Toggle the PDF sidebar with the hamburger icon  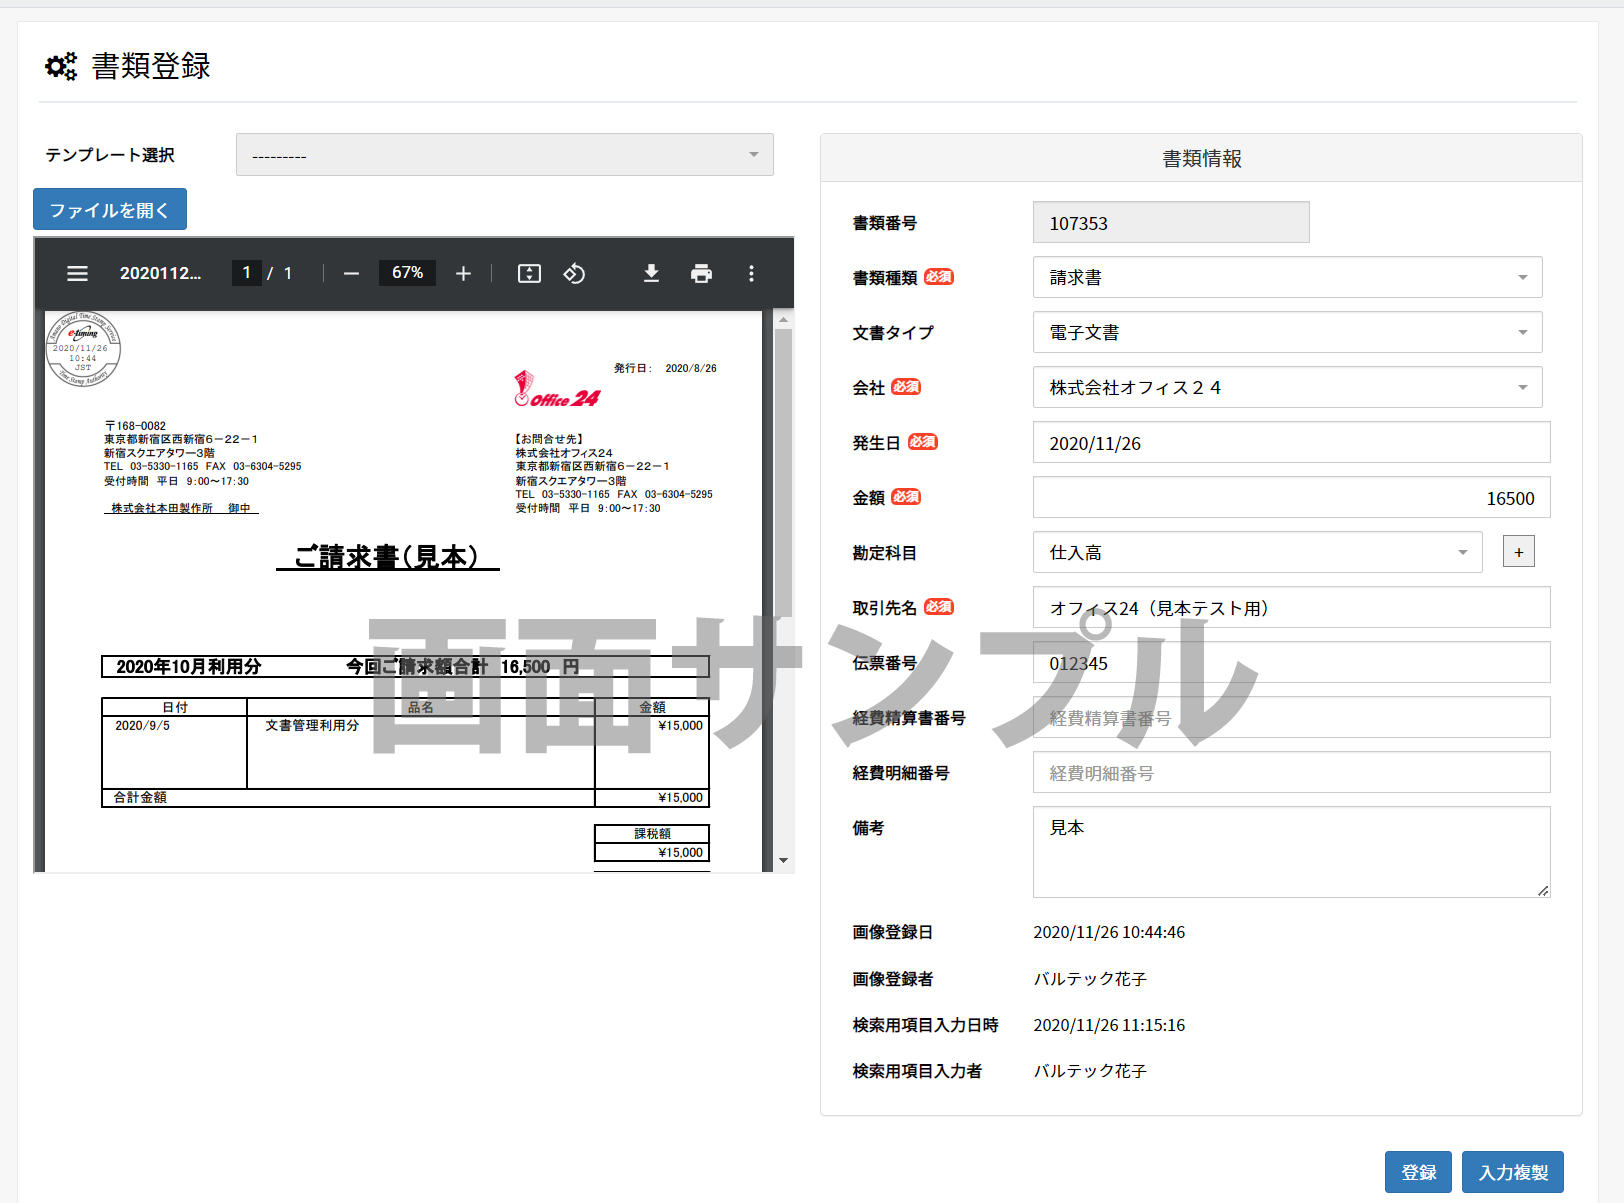click(x=77, y=273)
